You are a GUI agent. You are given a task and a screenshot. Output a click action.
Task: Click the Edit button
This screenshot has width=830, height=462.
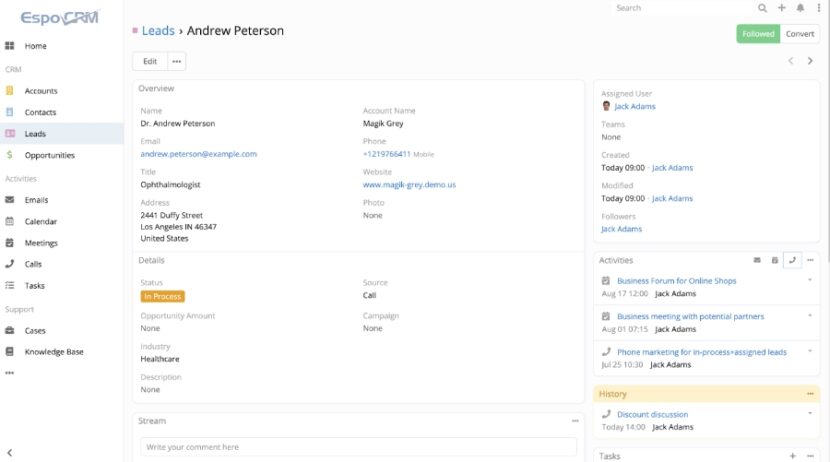(150, 61)
